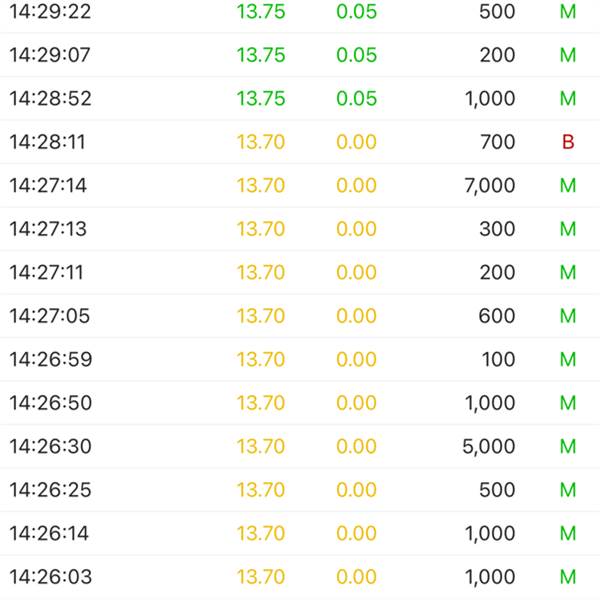Image resolution: width=600 pixels, height=600 pixels.
Task: Select the 5,000 volume at 14:26:30
Action: 489,447
